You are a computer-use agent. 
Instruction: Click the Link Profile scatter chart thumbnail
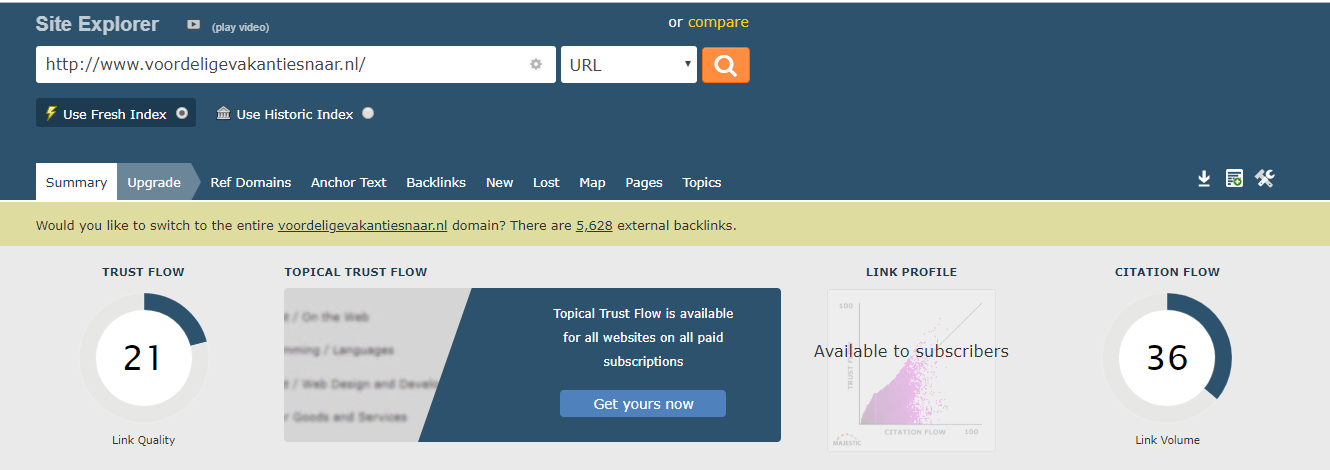(x=911, y=370)
